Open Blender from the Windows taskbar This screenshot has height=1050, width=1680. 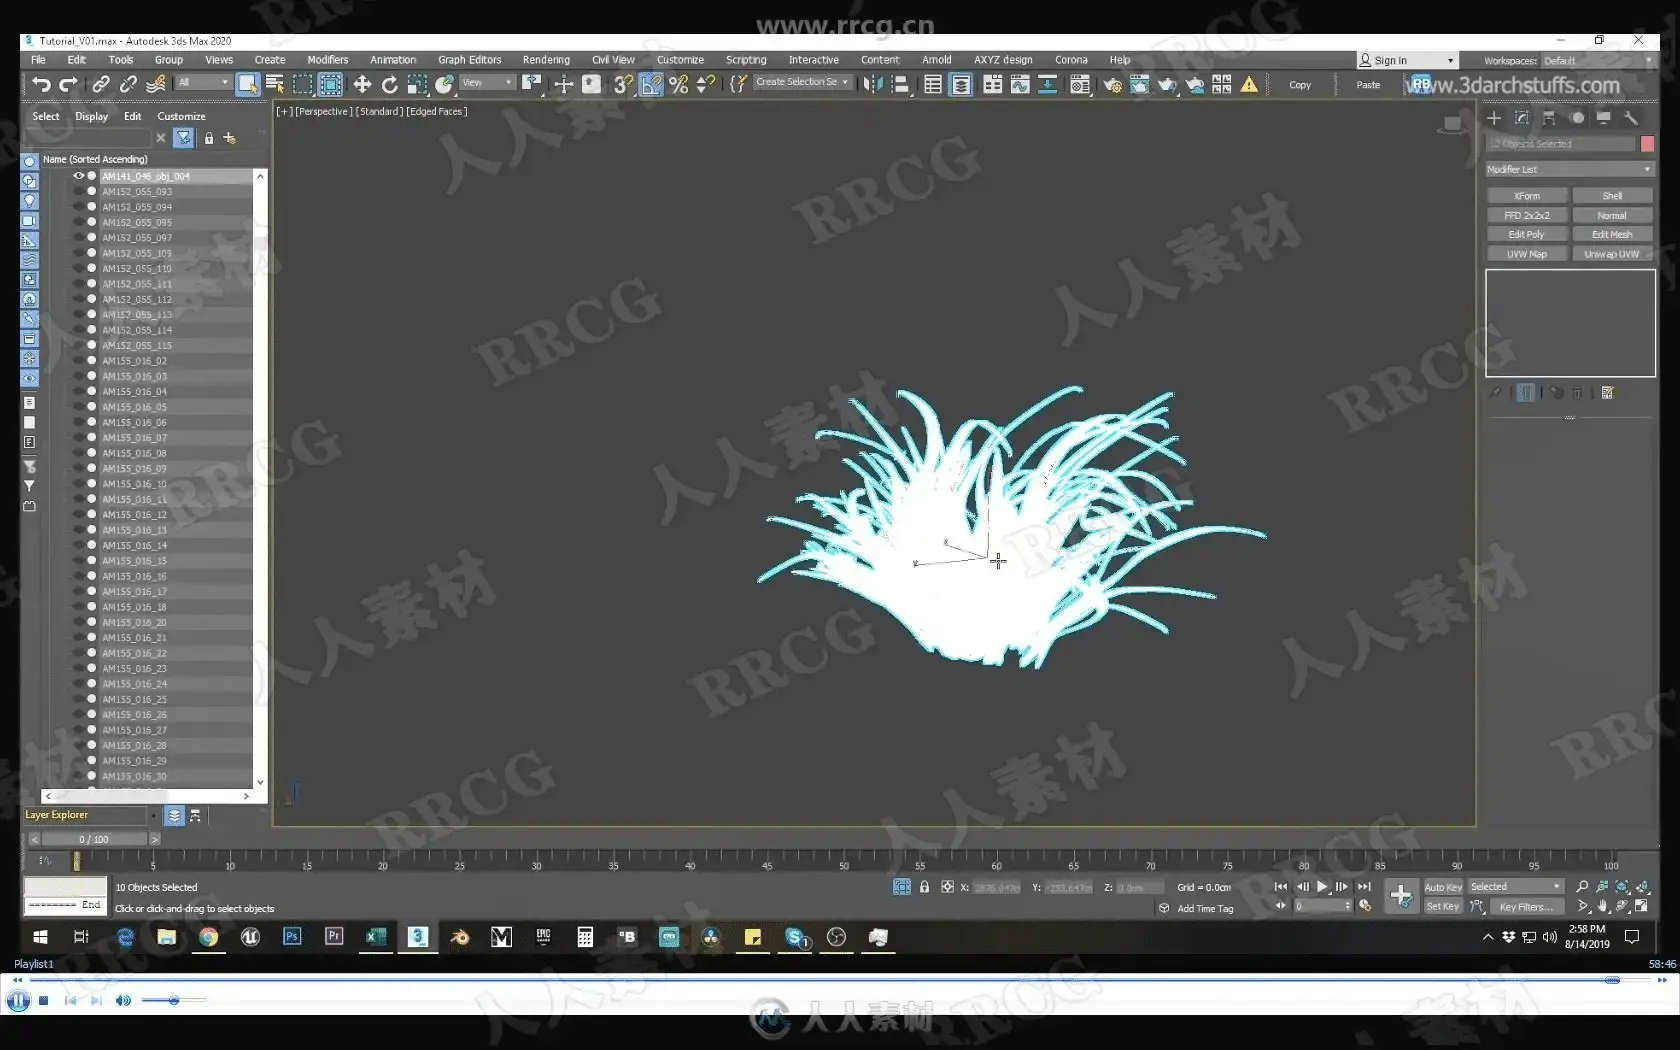click(x=460, y=937)
